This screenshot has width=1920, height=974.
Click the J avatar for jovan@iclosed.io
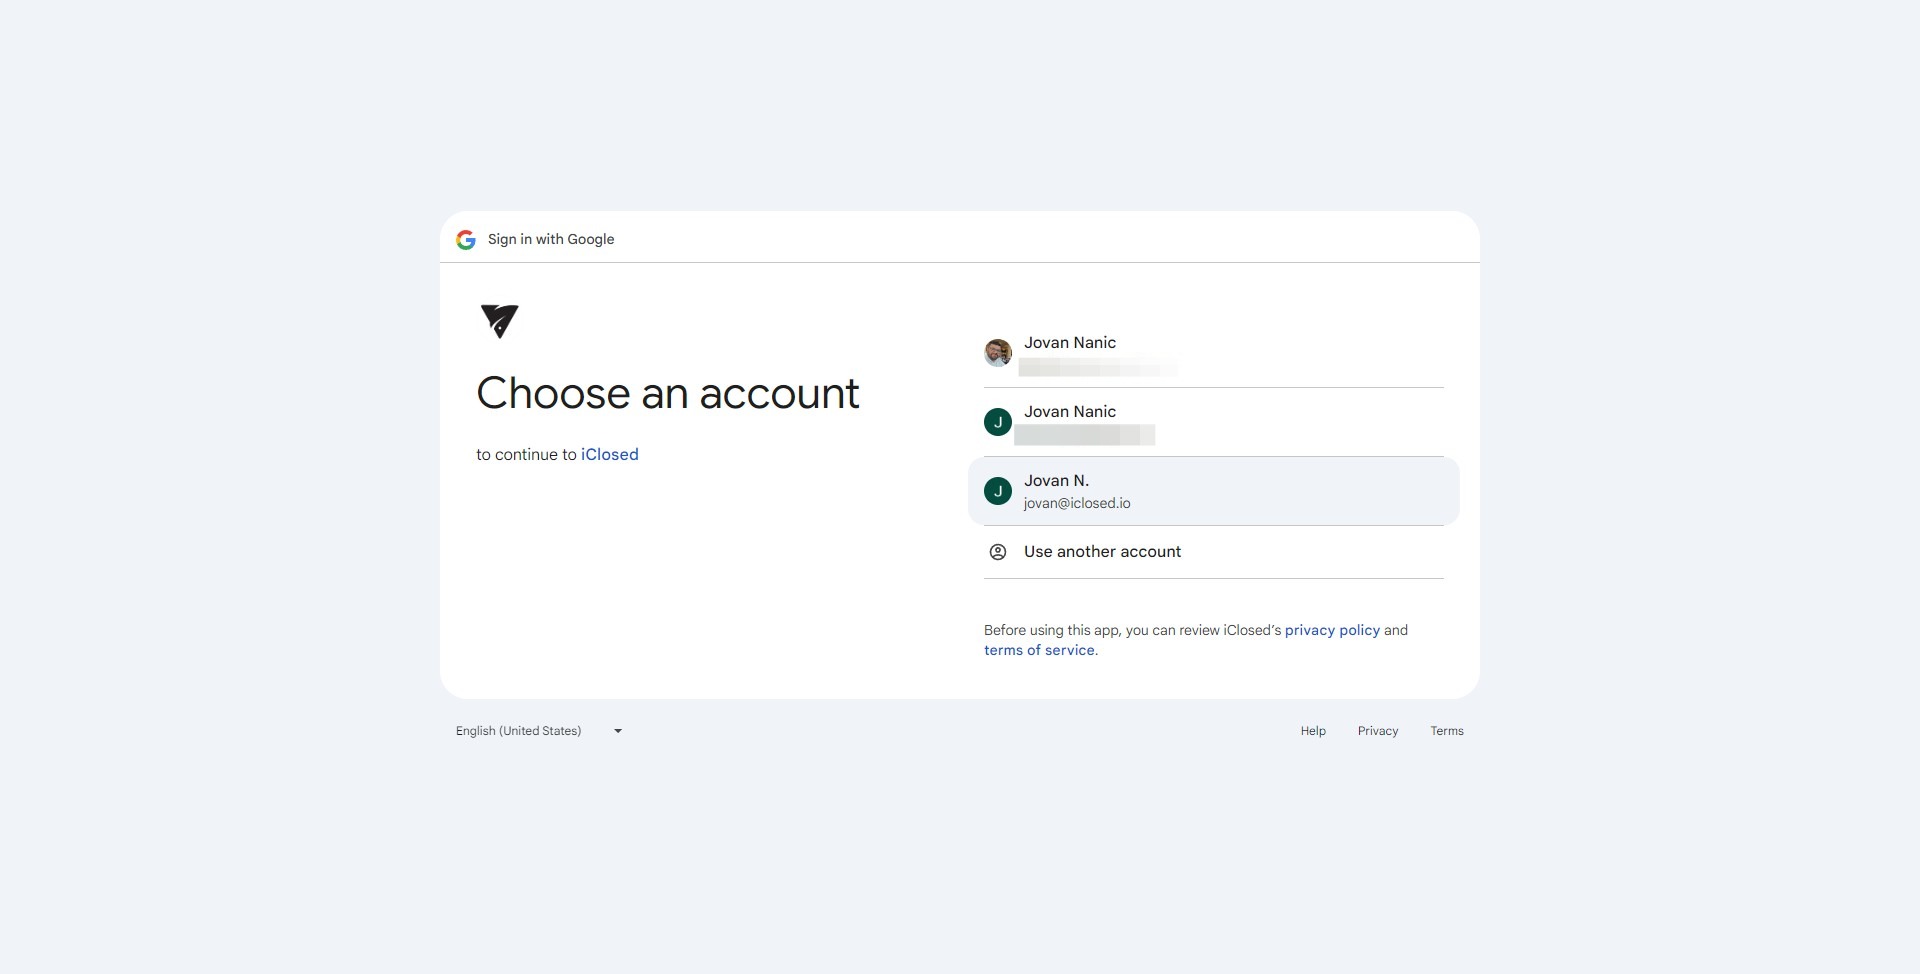[x=998, y=491]
